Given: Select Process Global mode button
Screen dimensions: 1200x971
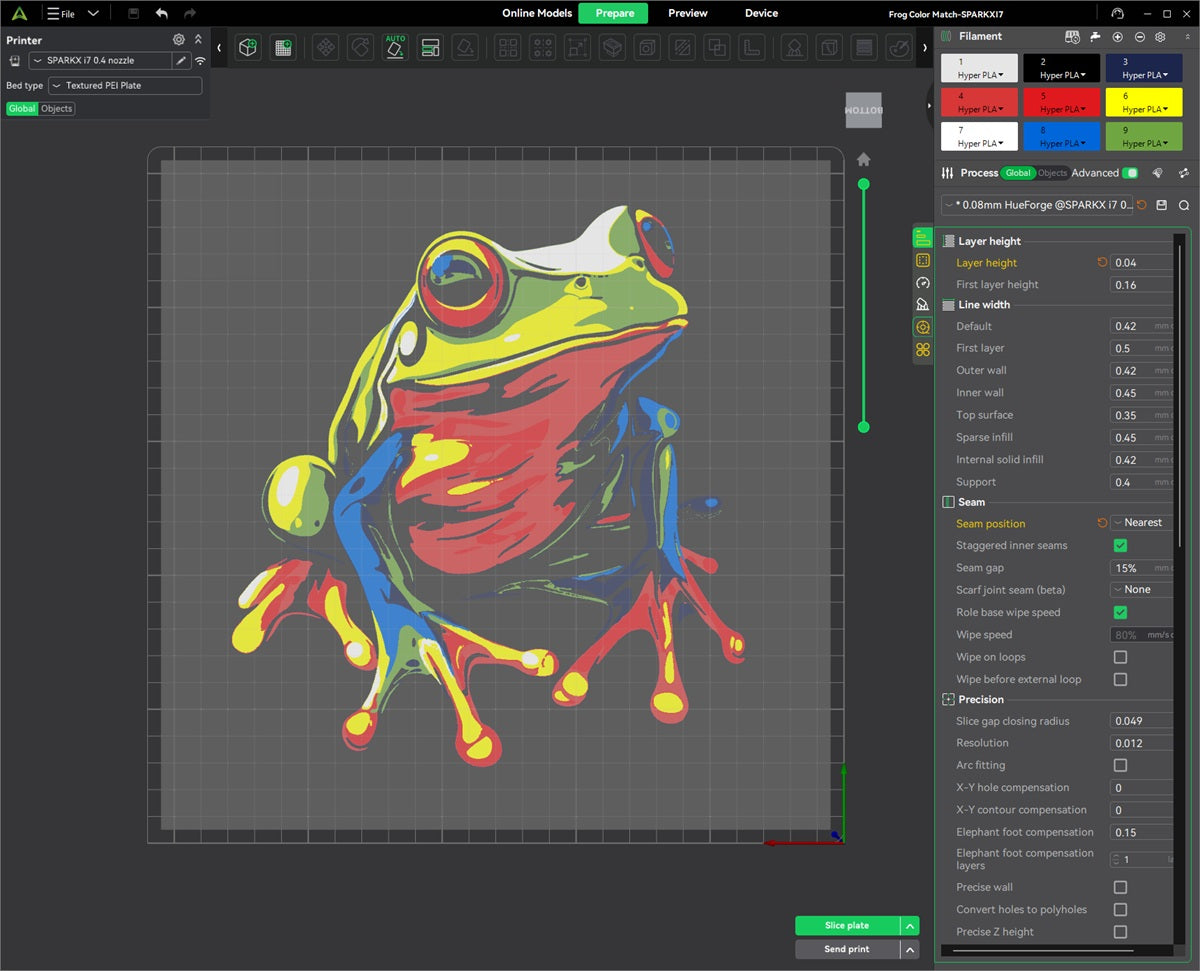Looking at the screenshot, I should tap(1018, 173).
